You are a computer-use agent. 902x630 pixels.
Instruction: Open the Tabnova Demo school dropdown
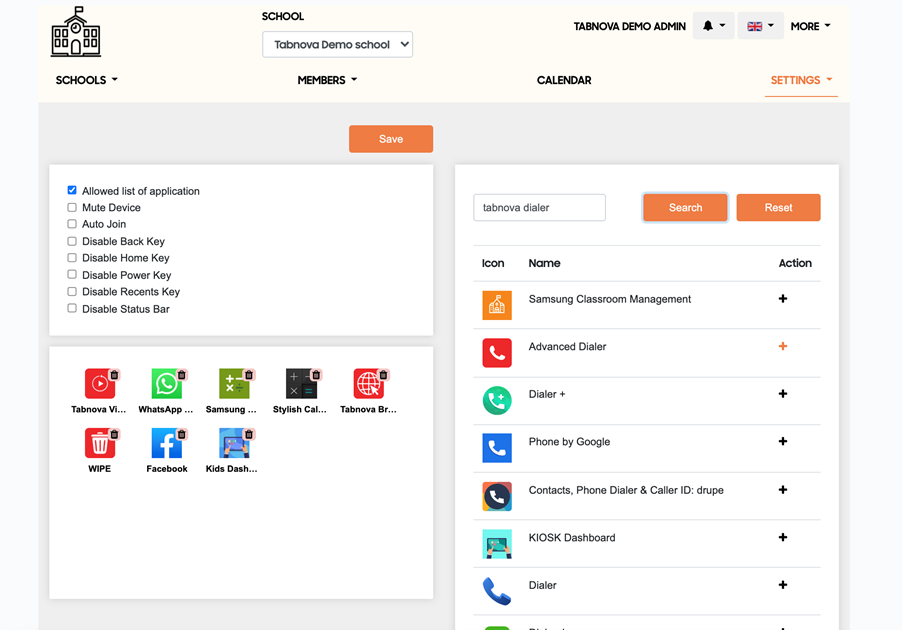(338, 44)
